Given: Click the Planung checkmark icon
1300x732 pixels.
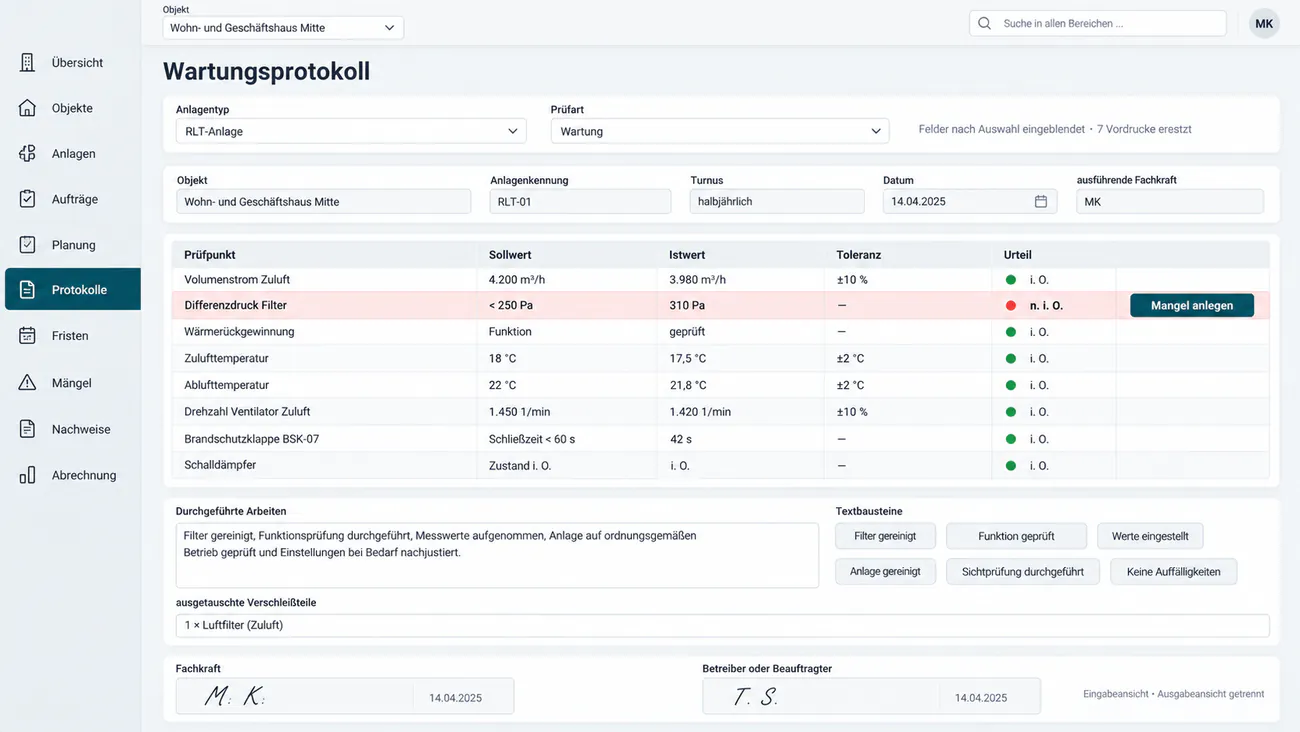Looking at the screenshot, I should pyautogui.click(x=27, y=245).
